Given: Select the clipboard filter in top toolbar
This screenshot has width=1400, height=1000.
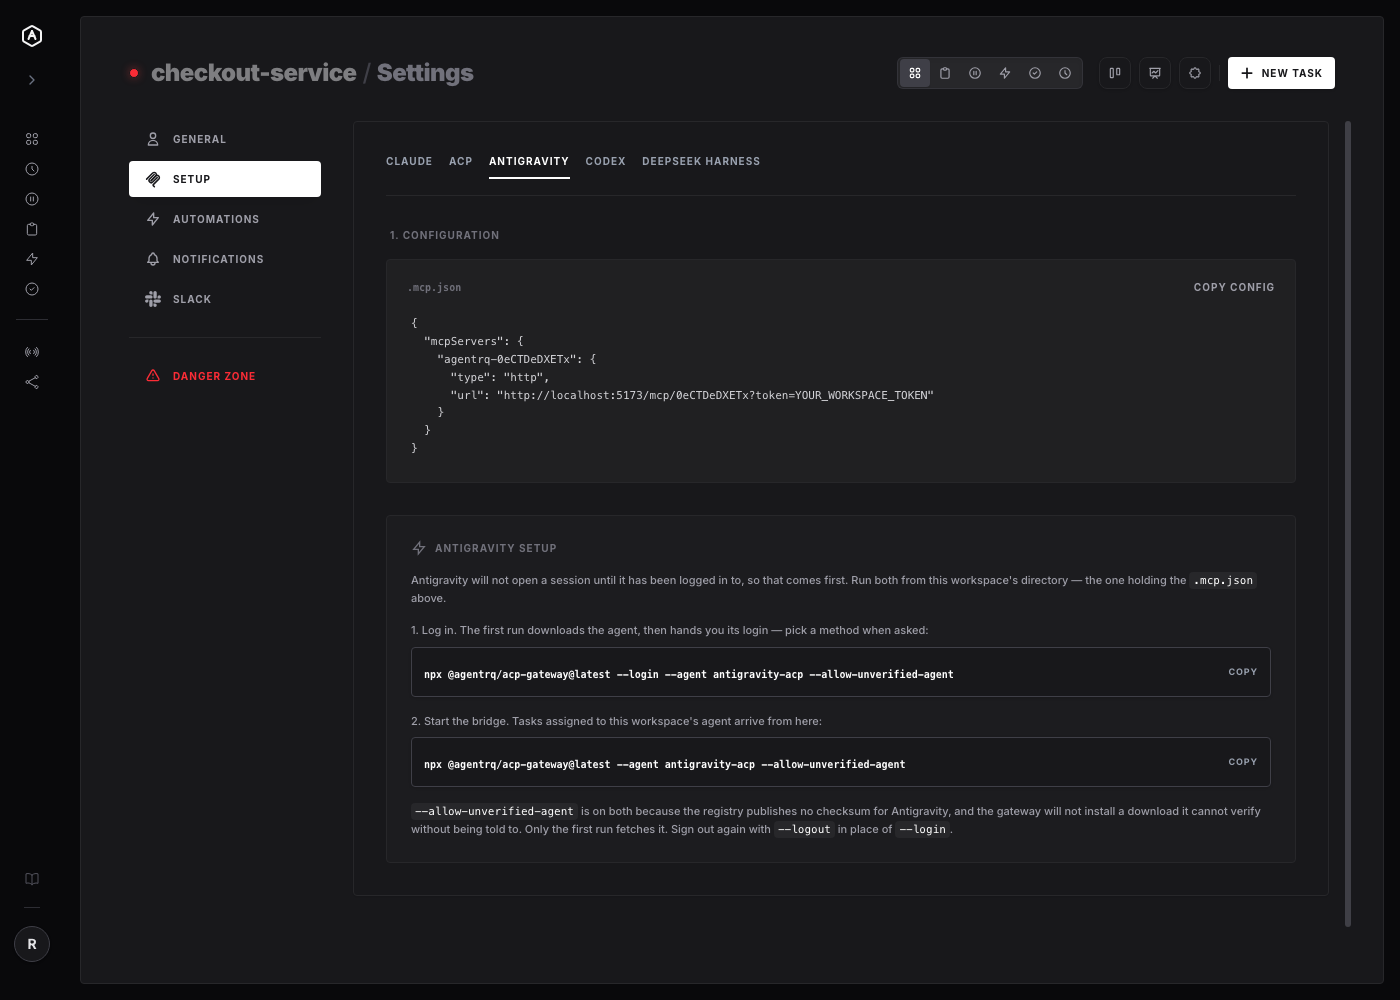Looking at the screenshot, I should [945, 73].
